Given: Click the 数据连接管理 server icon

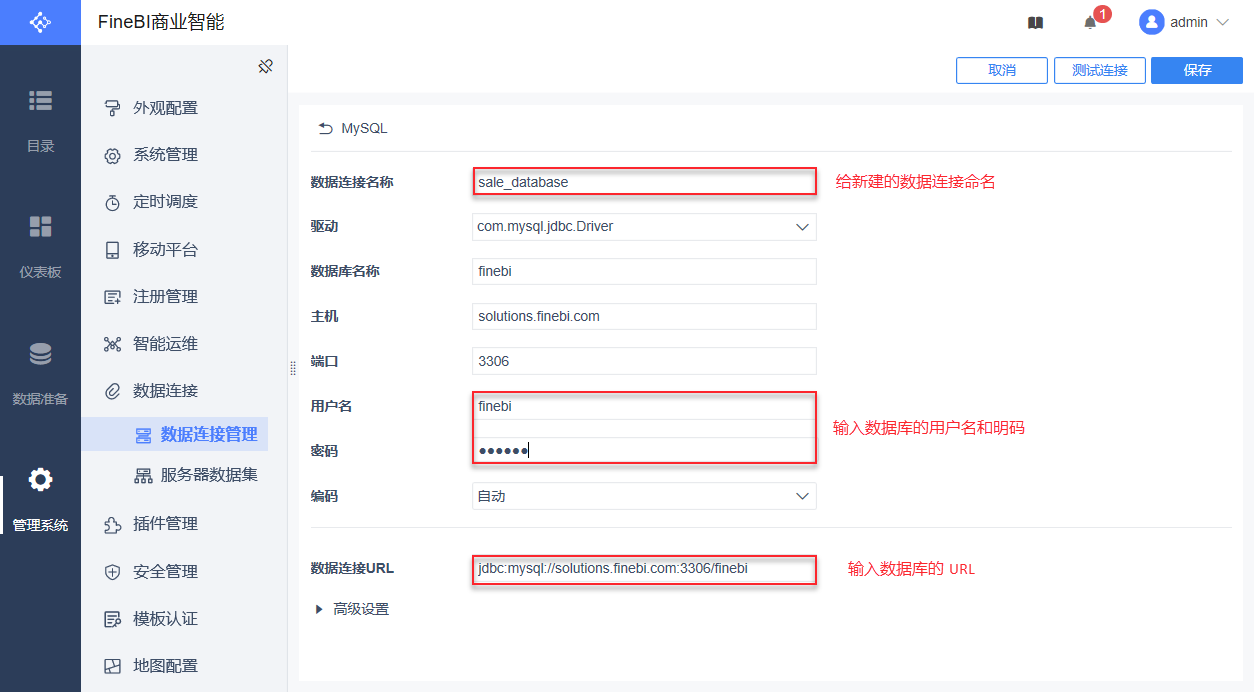Looking at the screenshot, I should 143,435.
